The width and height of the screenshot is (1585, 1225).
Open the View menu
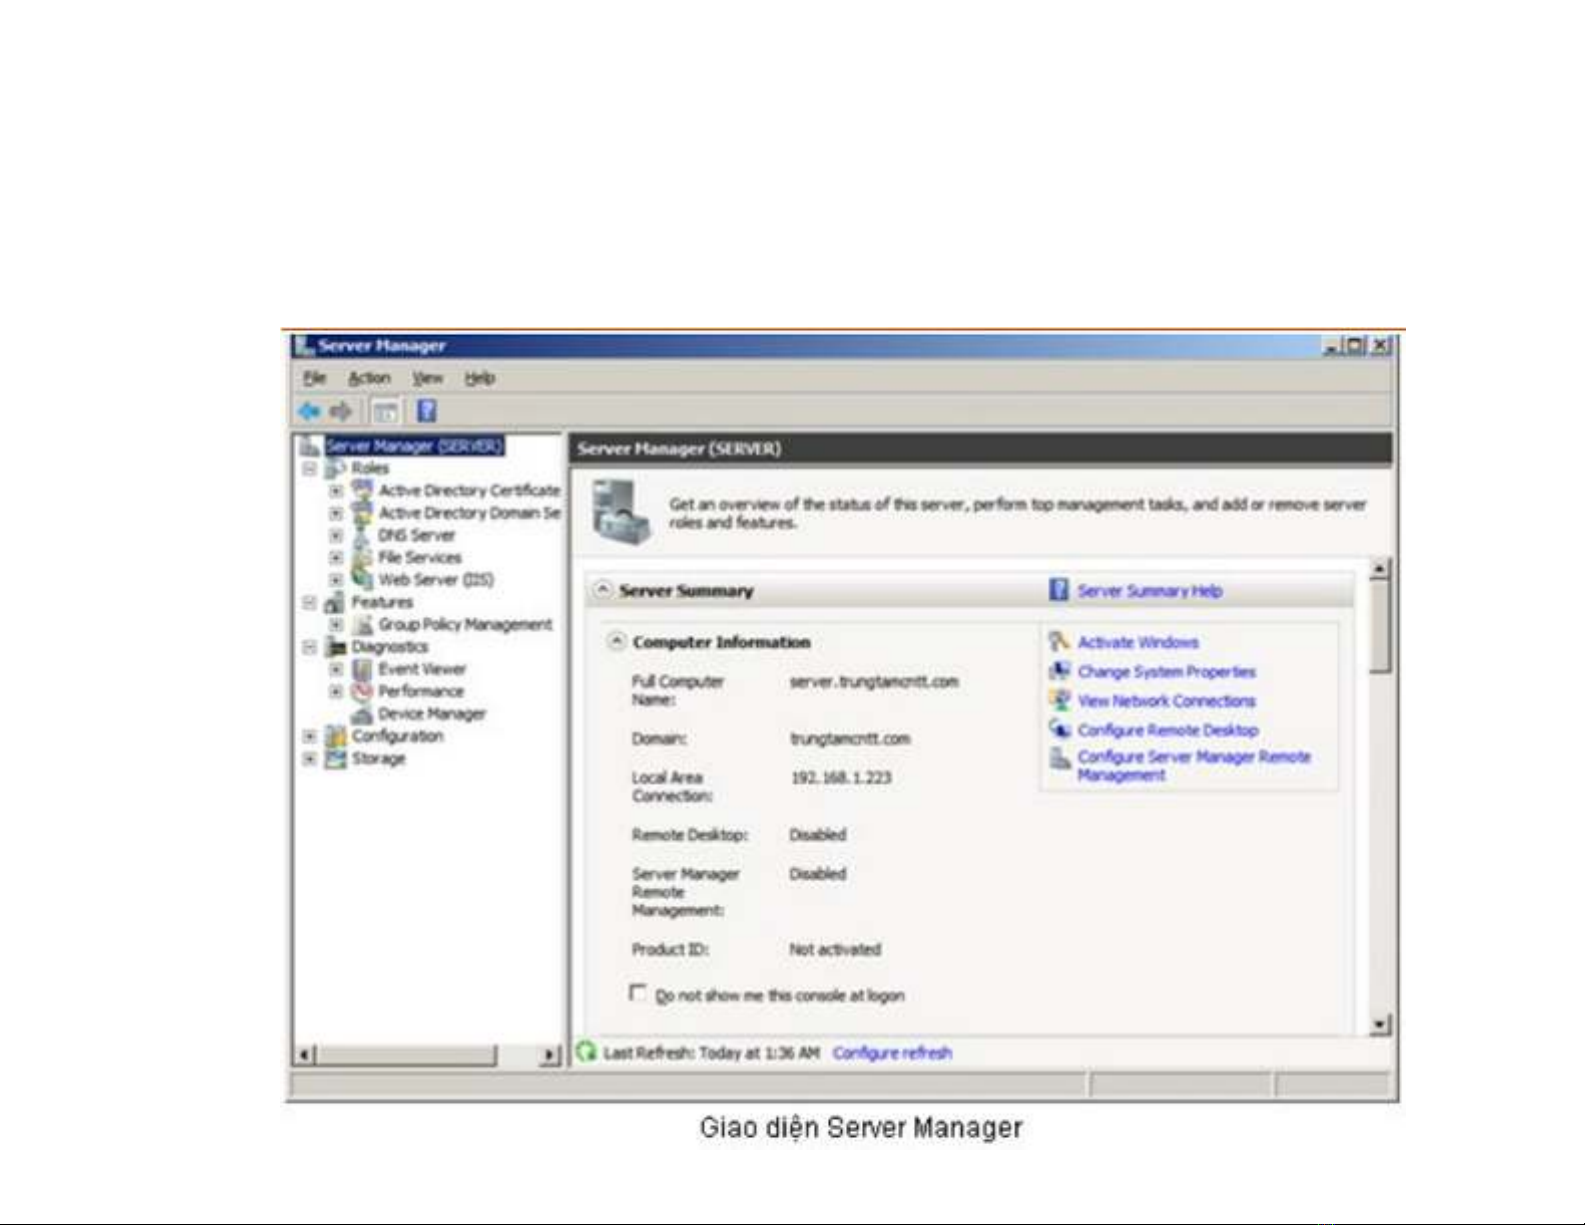click(x=427, y=378)
